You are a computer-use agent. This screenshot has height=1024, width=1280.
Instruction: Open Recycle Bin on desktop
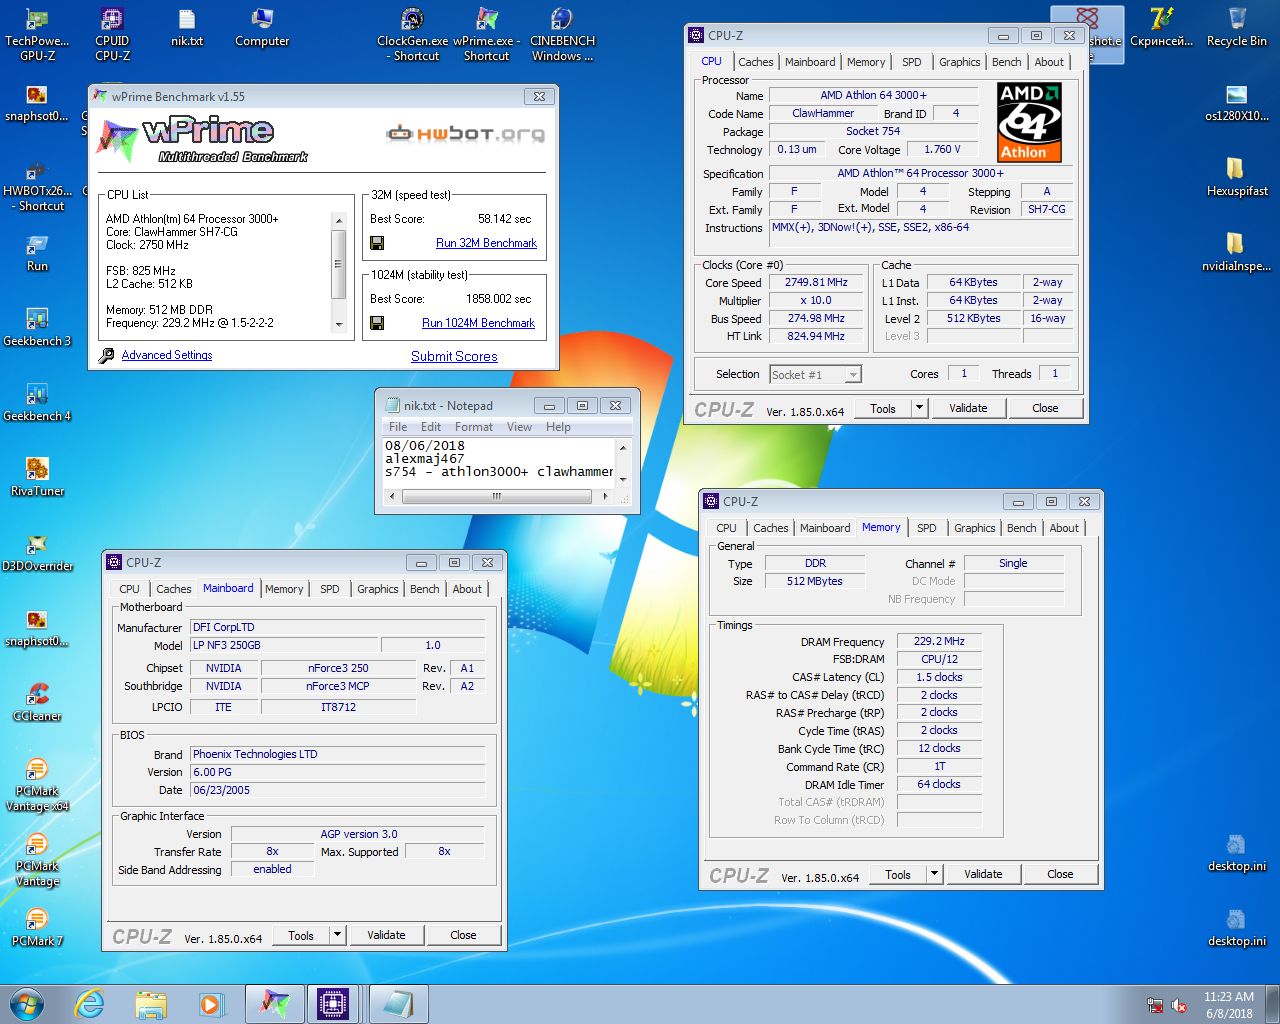click(x=1237, y=28)
